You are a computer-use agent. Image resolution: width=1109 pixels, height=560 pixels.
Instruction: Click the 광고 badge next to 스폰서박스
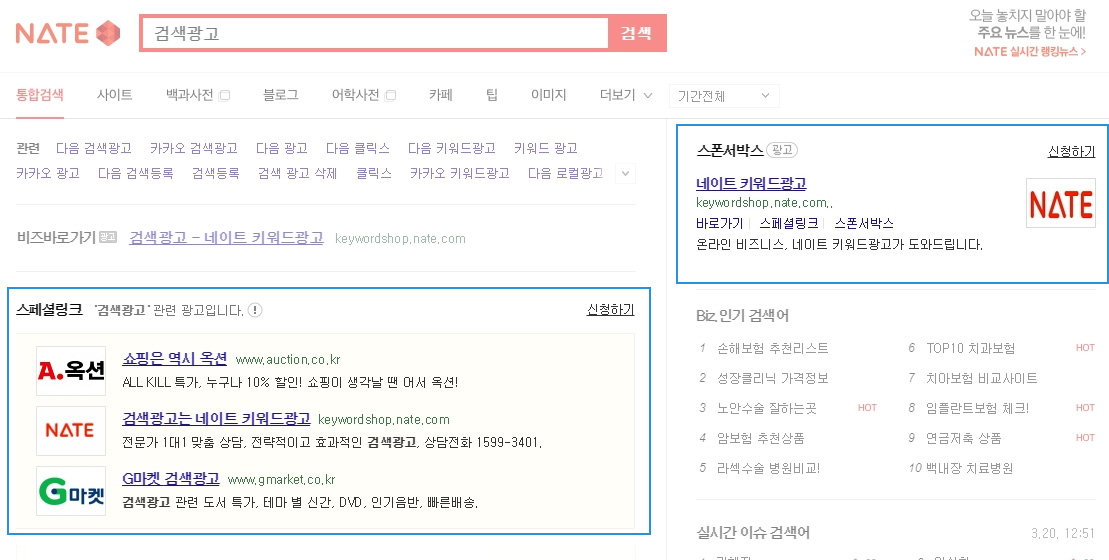point(782,150)
